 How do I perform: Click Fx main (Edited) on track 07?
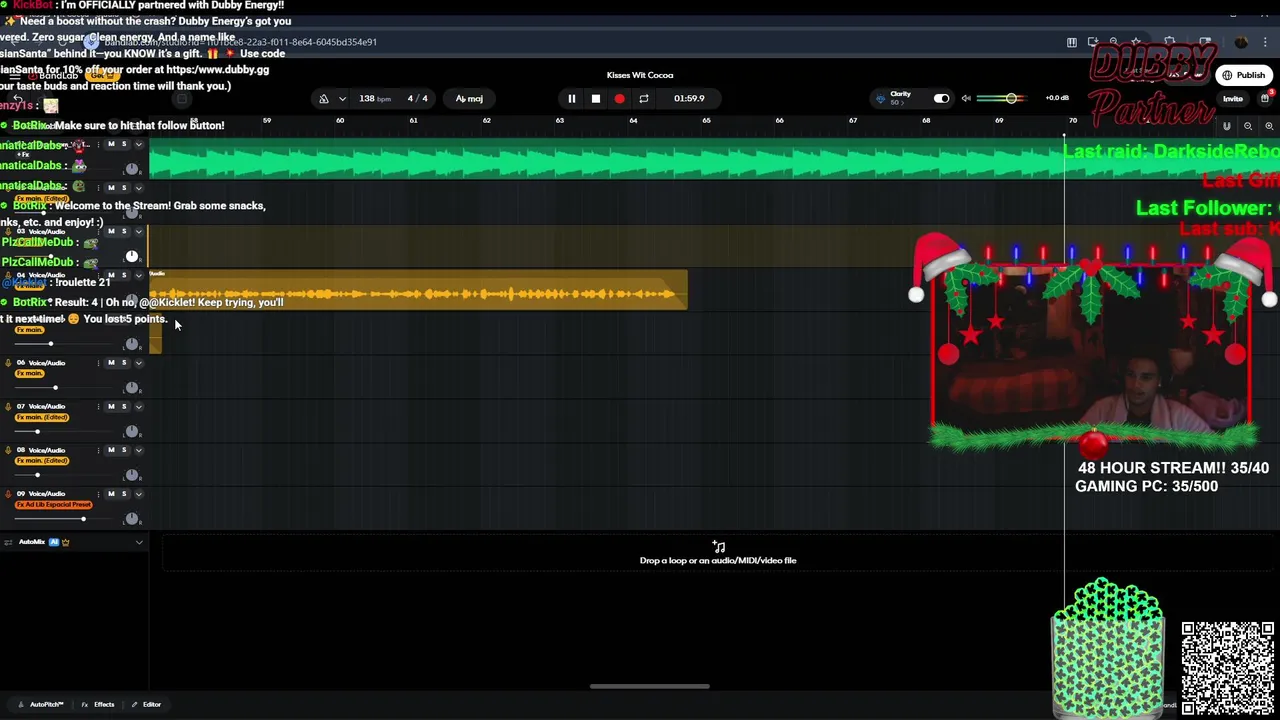pyautogui.click(x=42, y=417)
